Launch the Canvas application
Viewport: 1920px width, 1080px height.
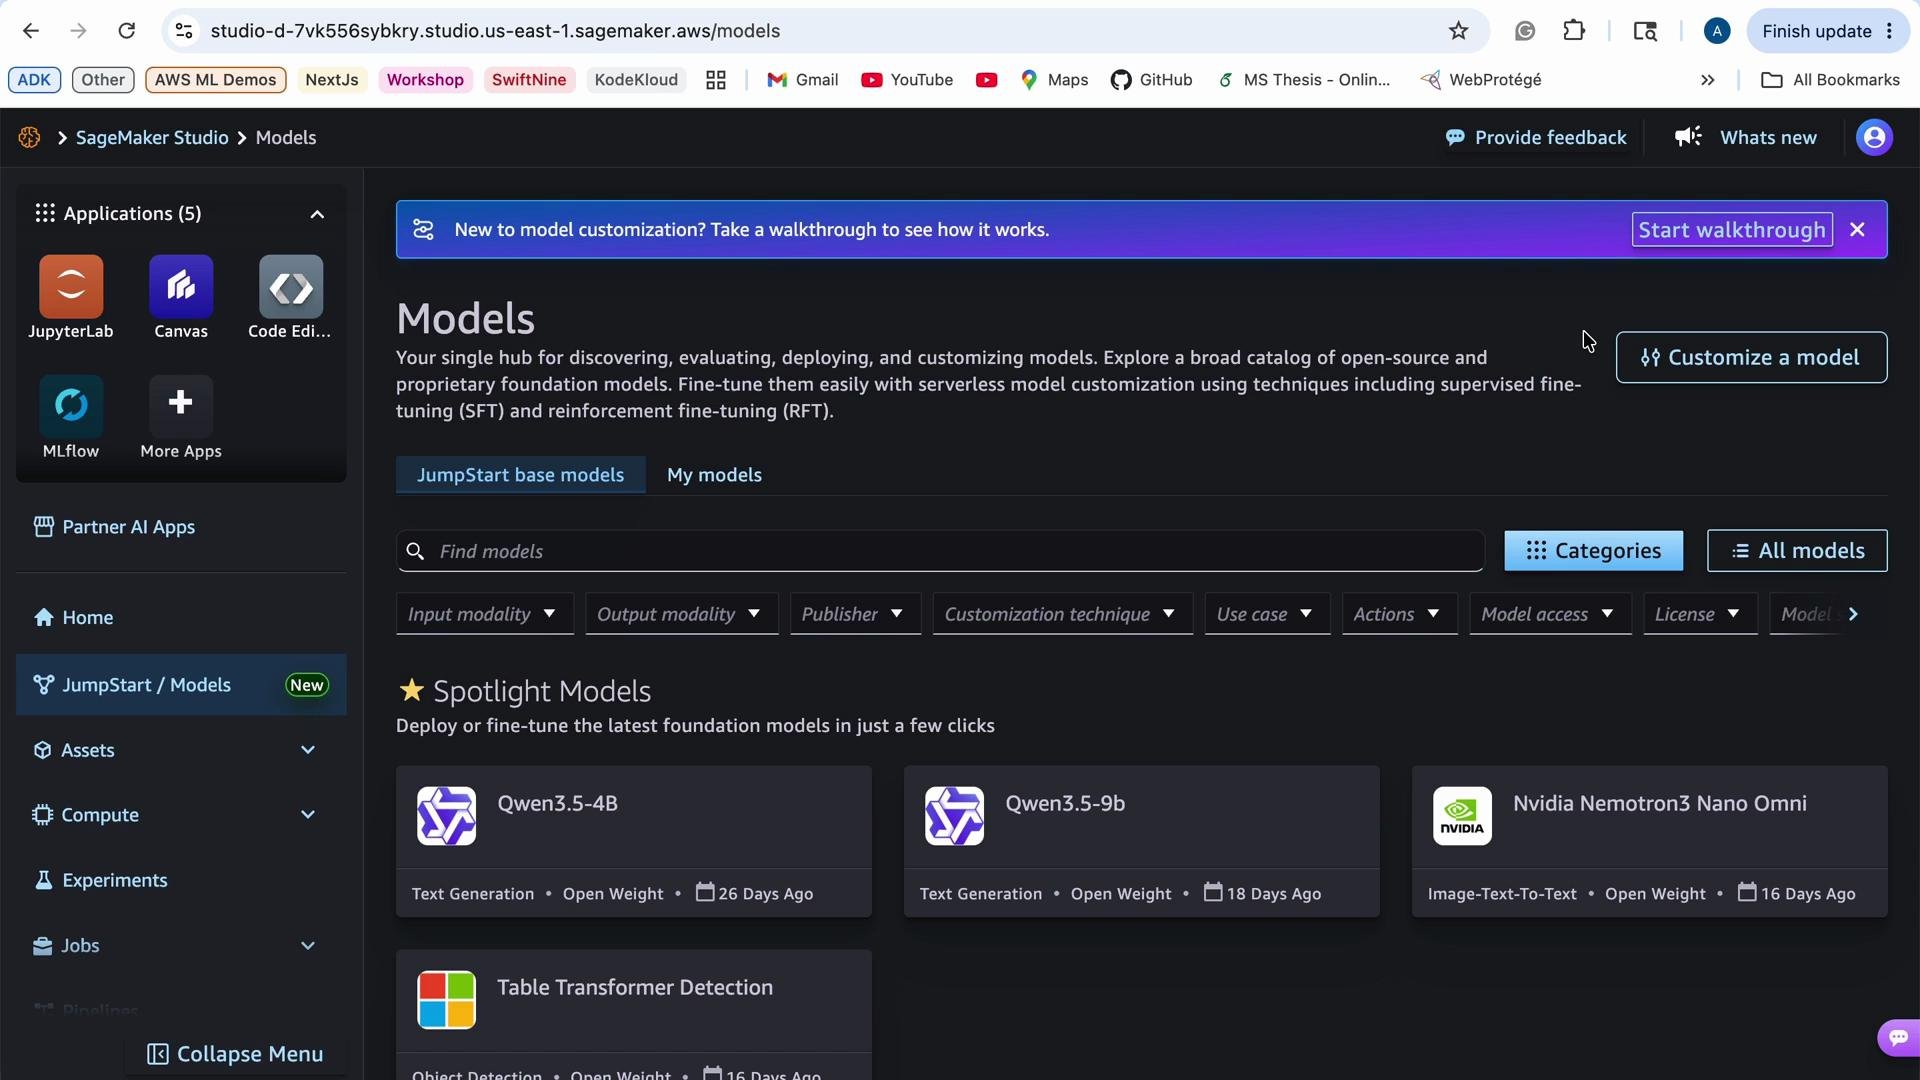(181, 287)
